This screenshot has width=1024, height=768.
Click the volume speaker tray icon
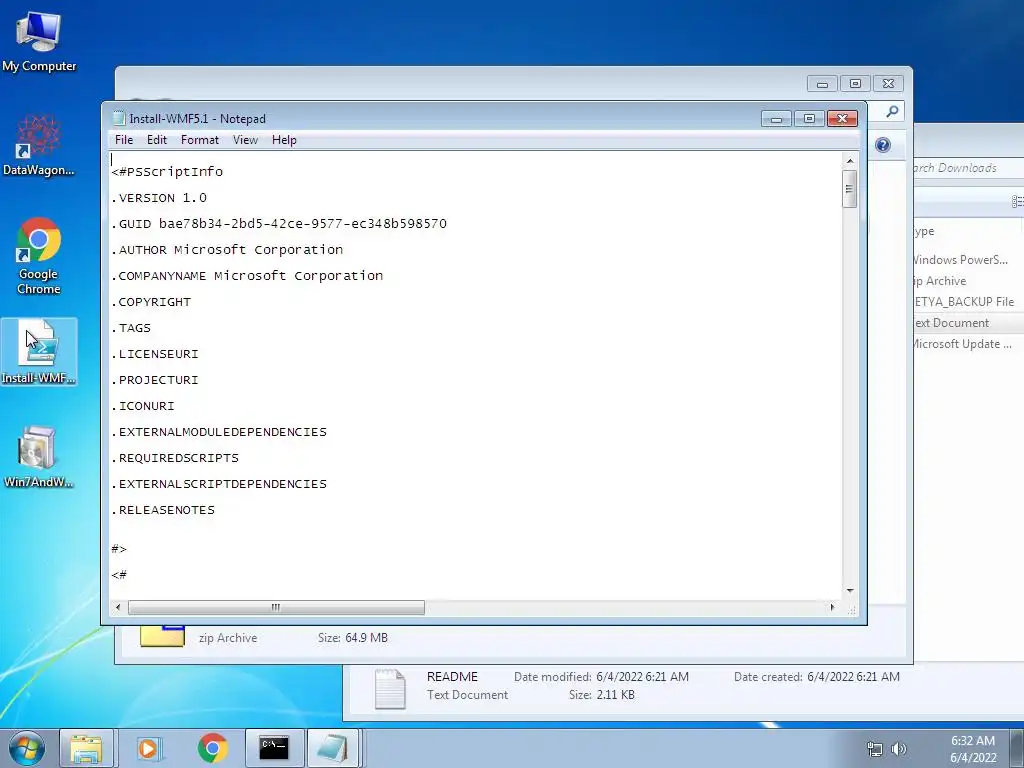coord(899,749)
